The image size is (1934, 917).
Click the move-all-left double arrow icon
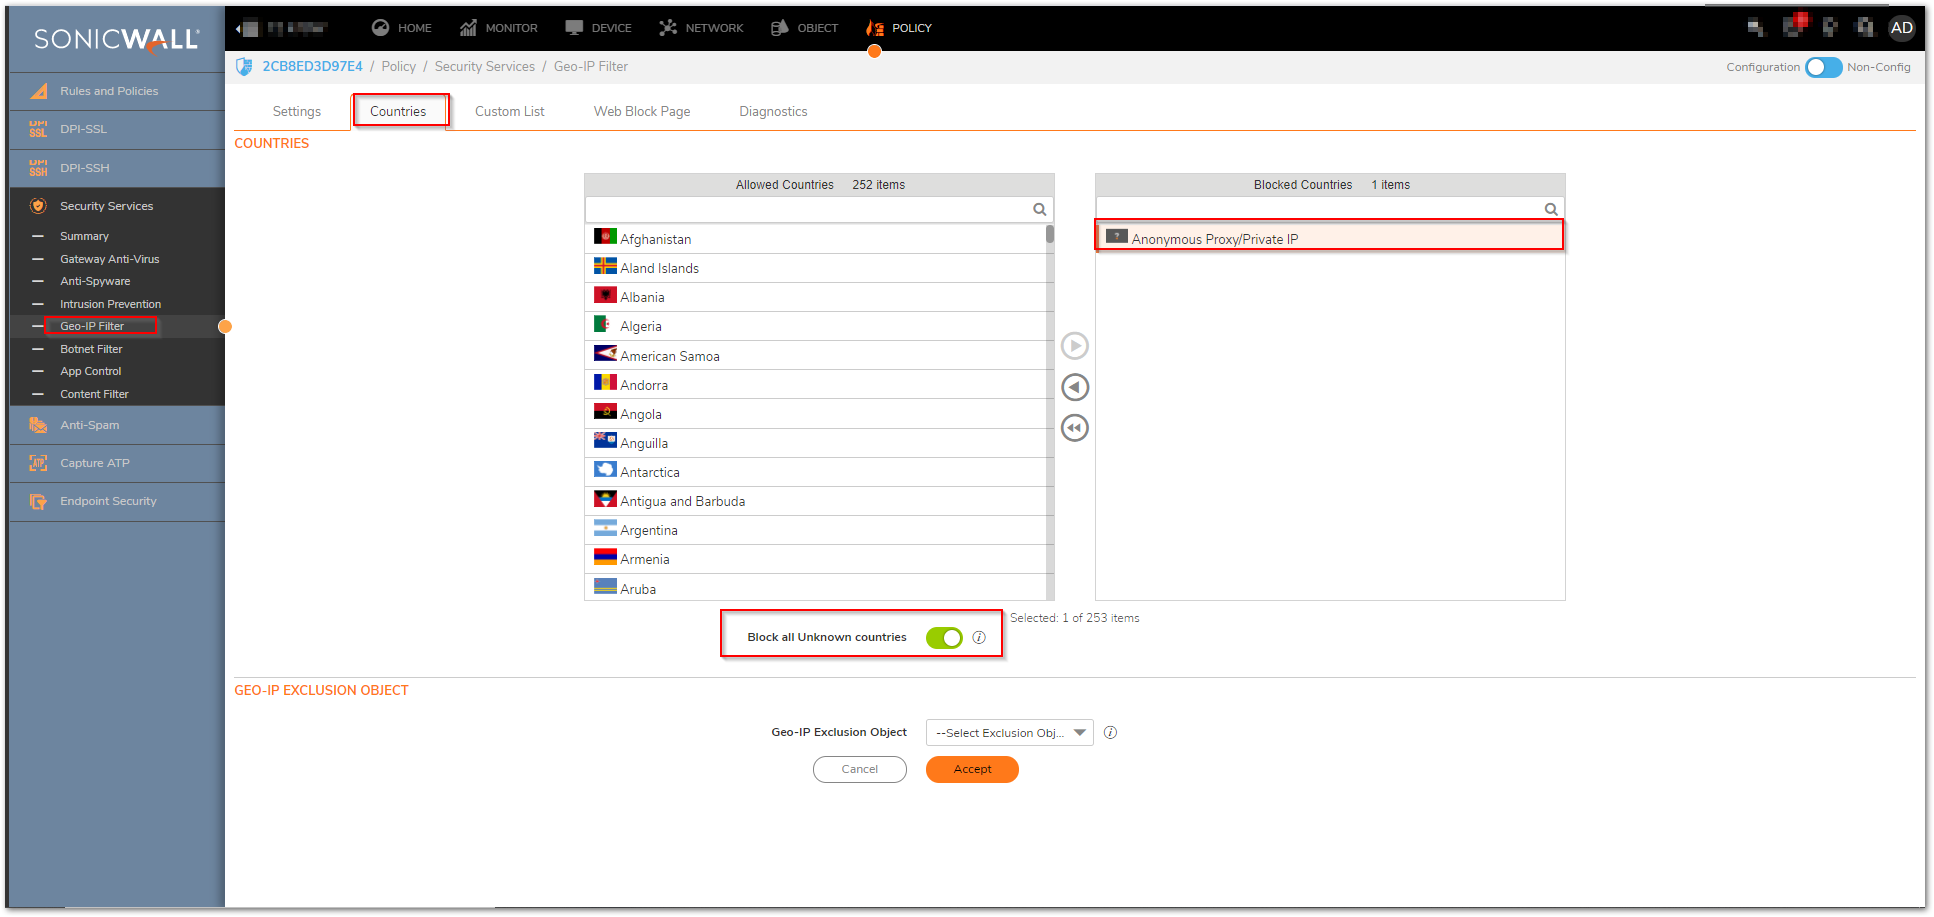(1075, 428)
